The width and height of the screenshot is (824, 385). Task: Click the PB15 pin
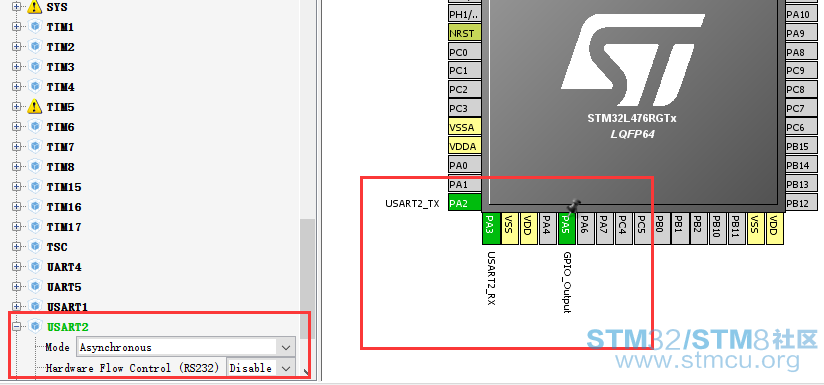click(801, 146)
